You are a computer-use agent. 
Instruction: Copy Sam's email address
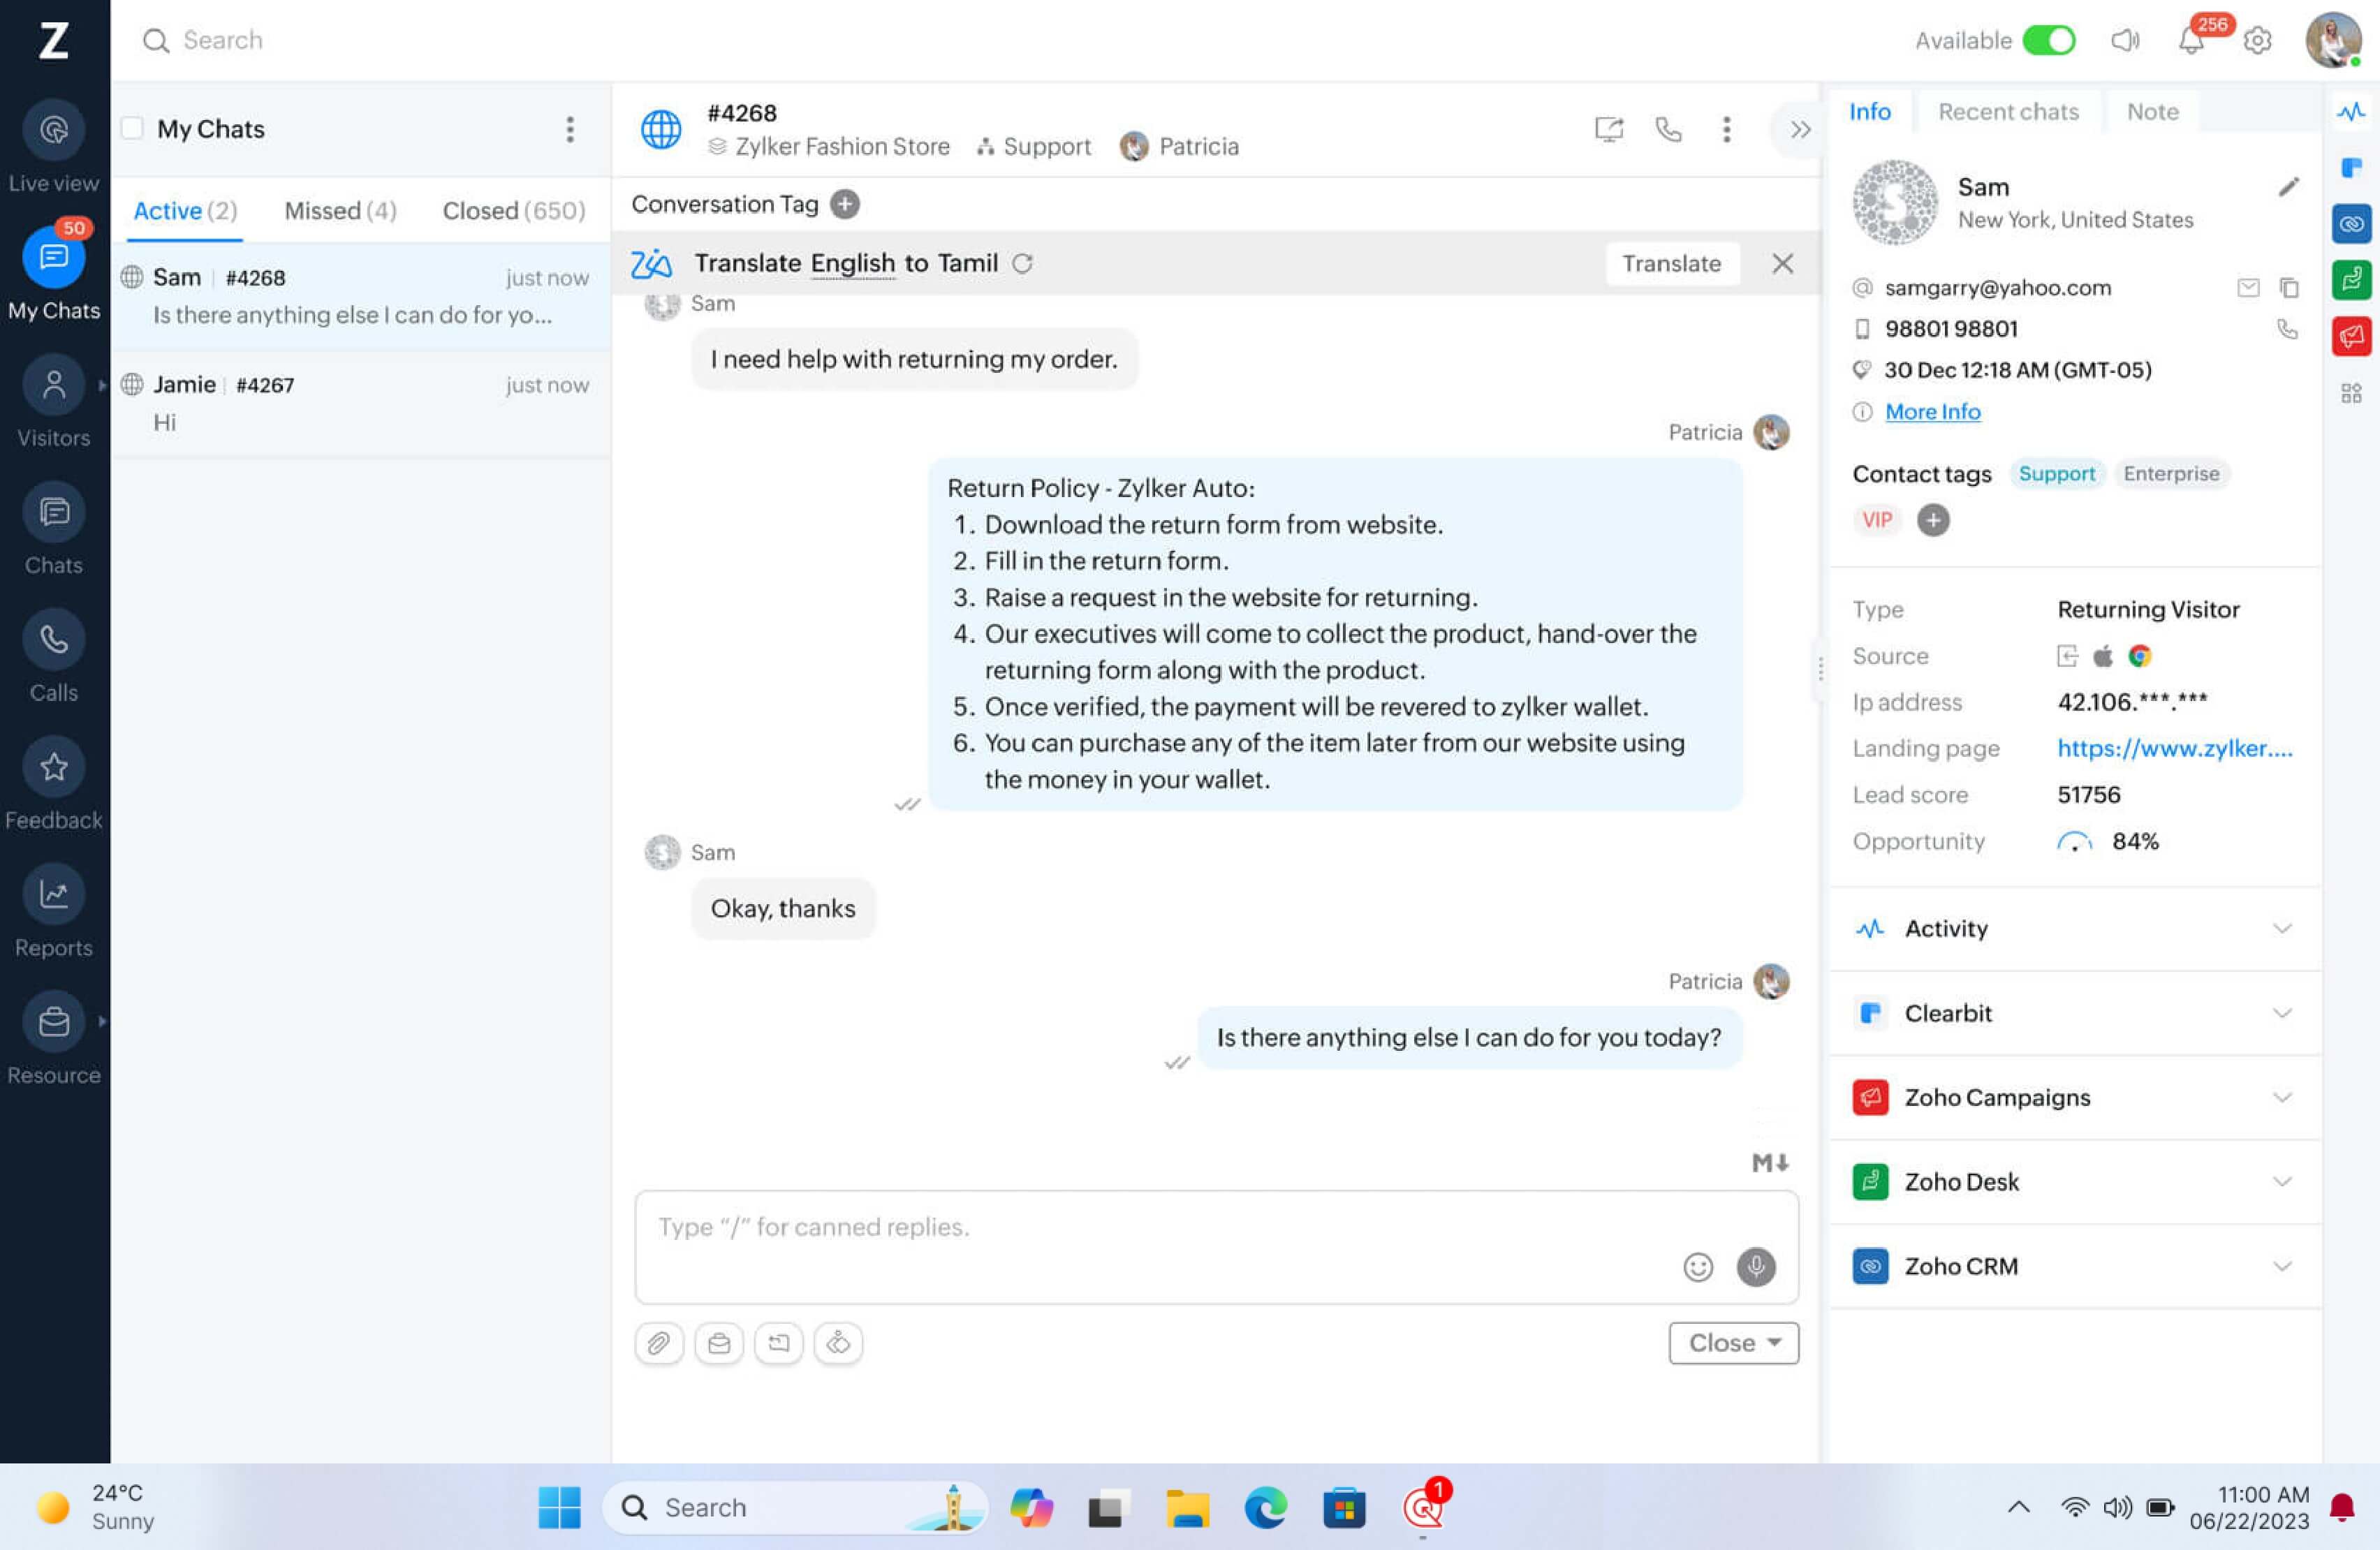coord(2289,288)
